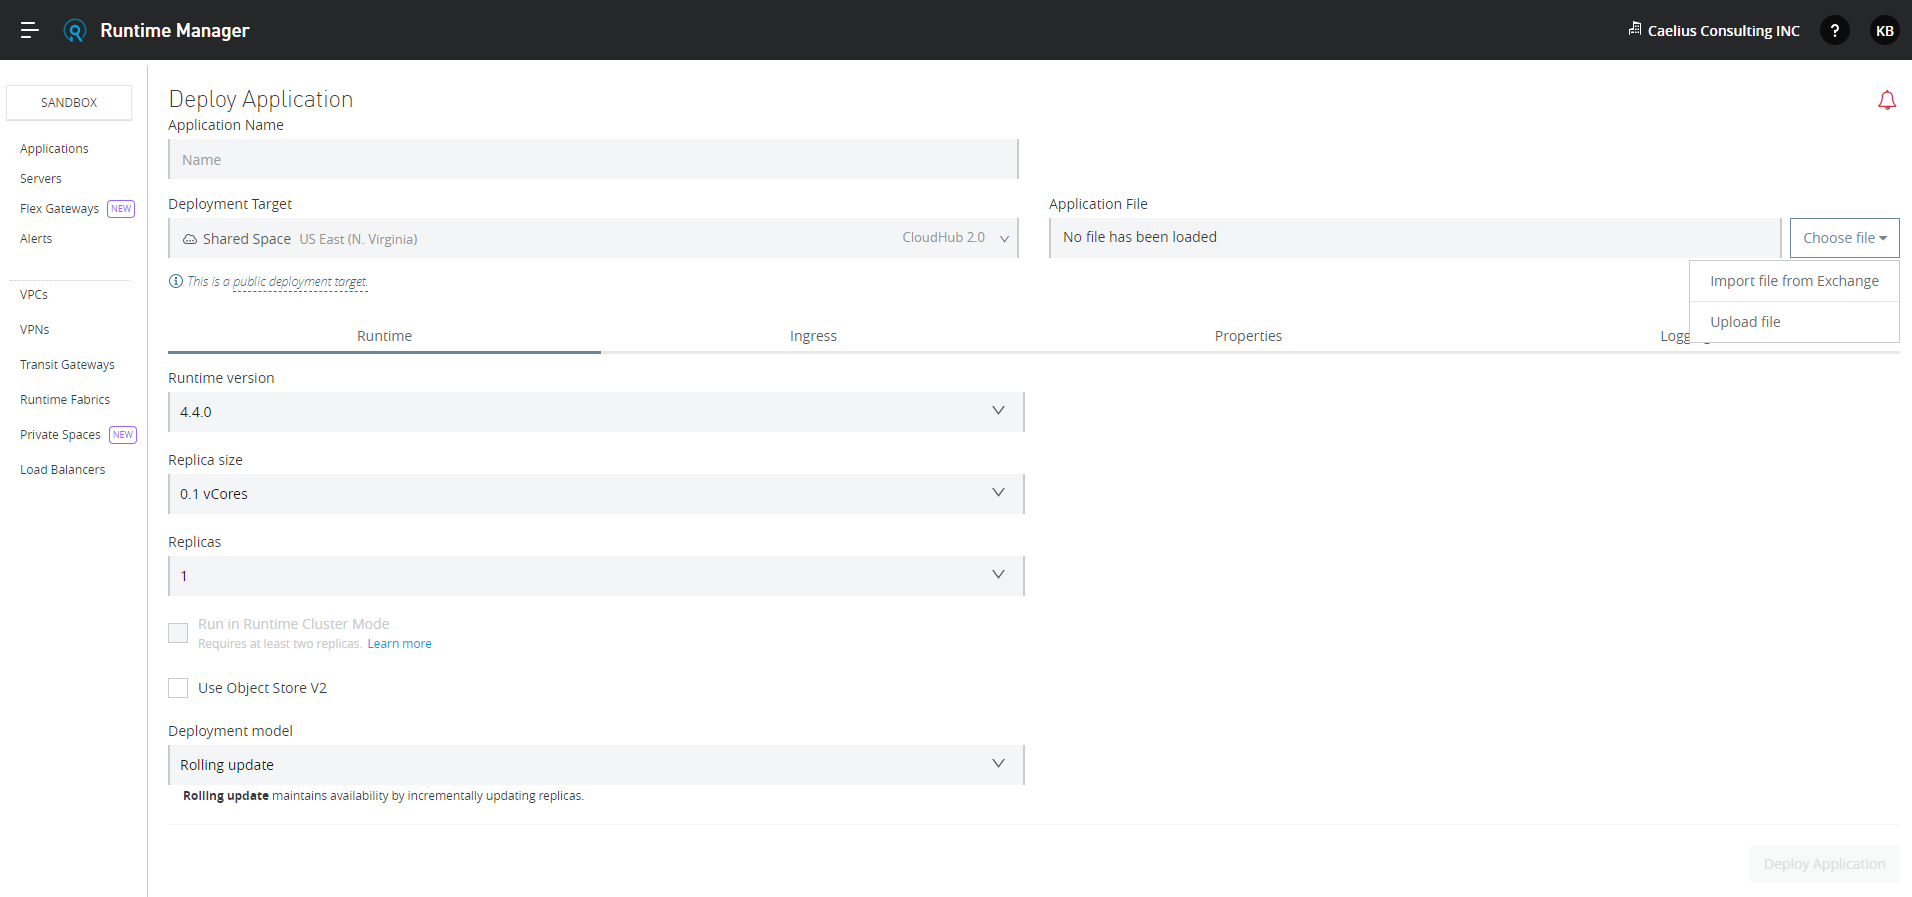Image resolution: width=1912 pixels, height=897 pixels.
Task: Open Flex Gateways in the sidebar
Action: point(59,209)
